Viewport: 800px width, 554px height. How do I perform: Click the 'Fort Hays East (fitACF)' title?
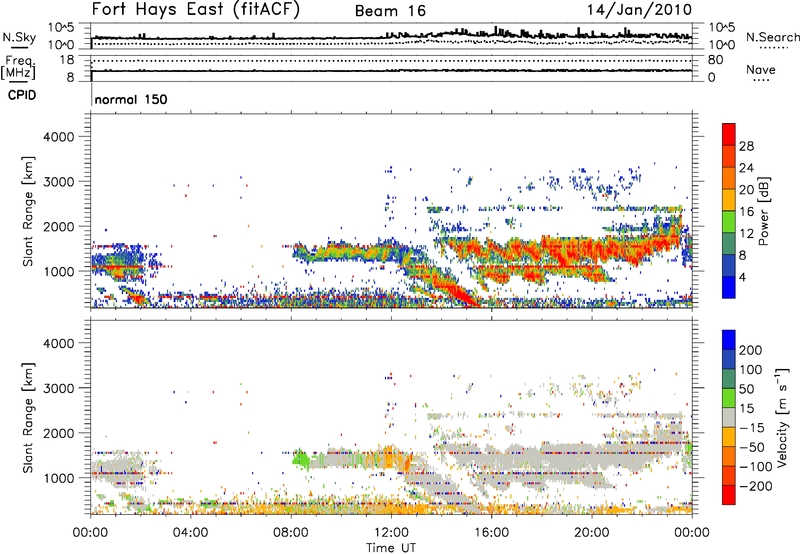click(196, 9)
